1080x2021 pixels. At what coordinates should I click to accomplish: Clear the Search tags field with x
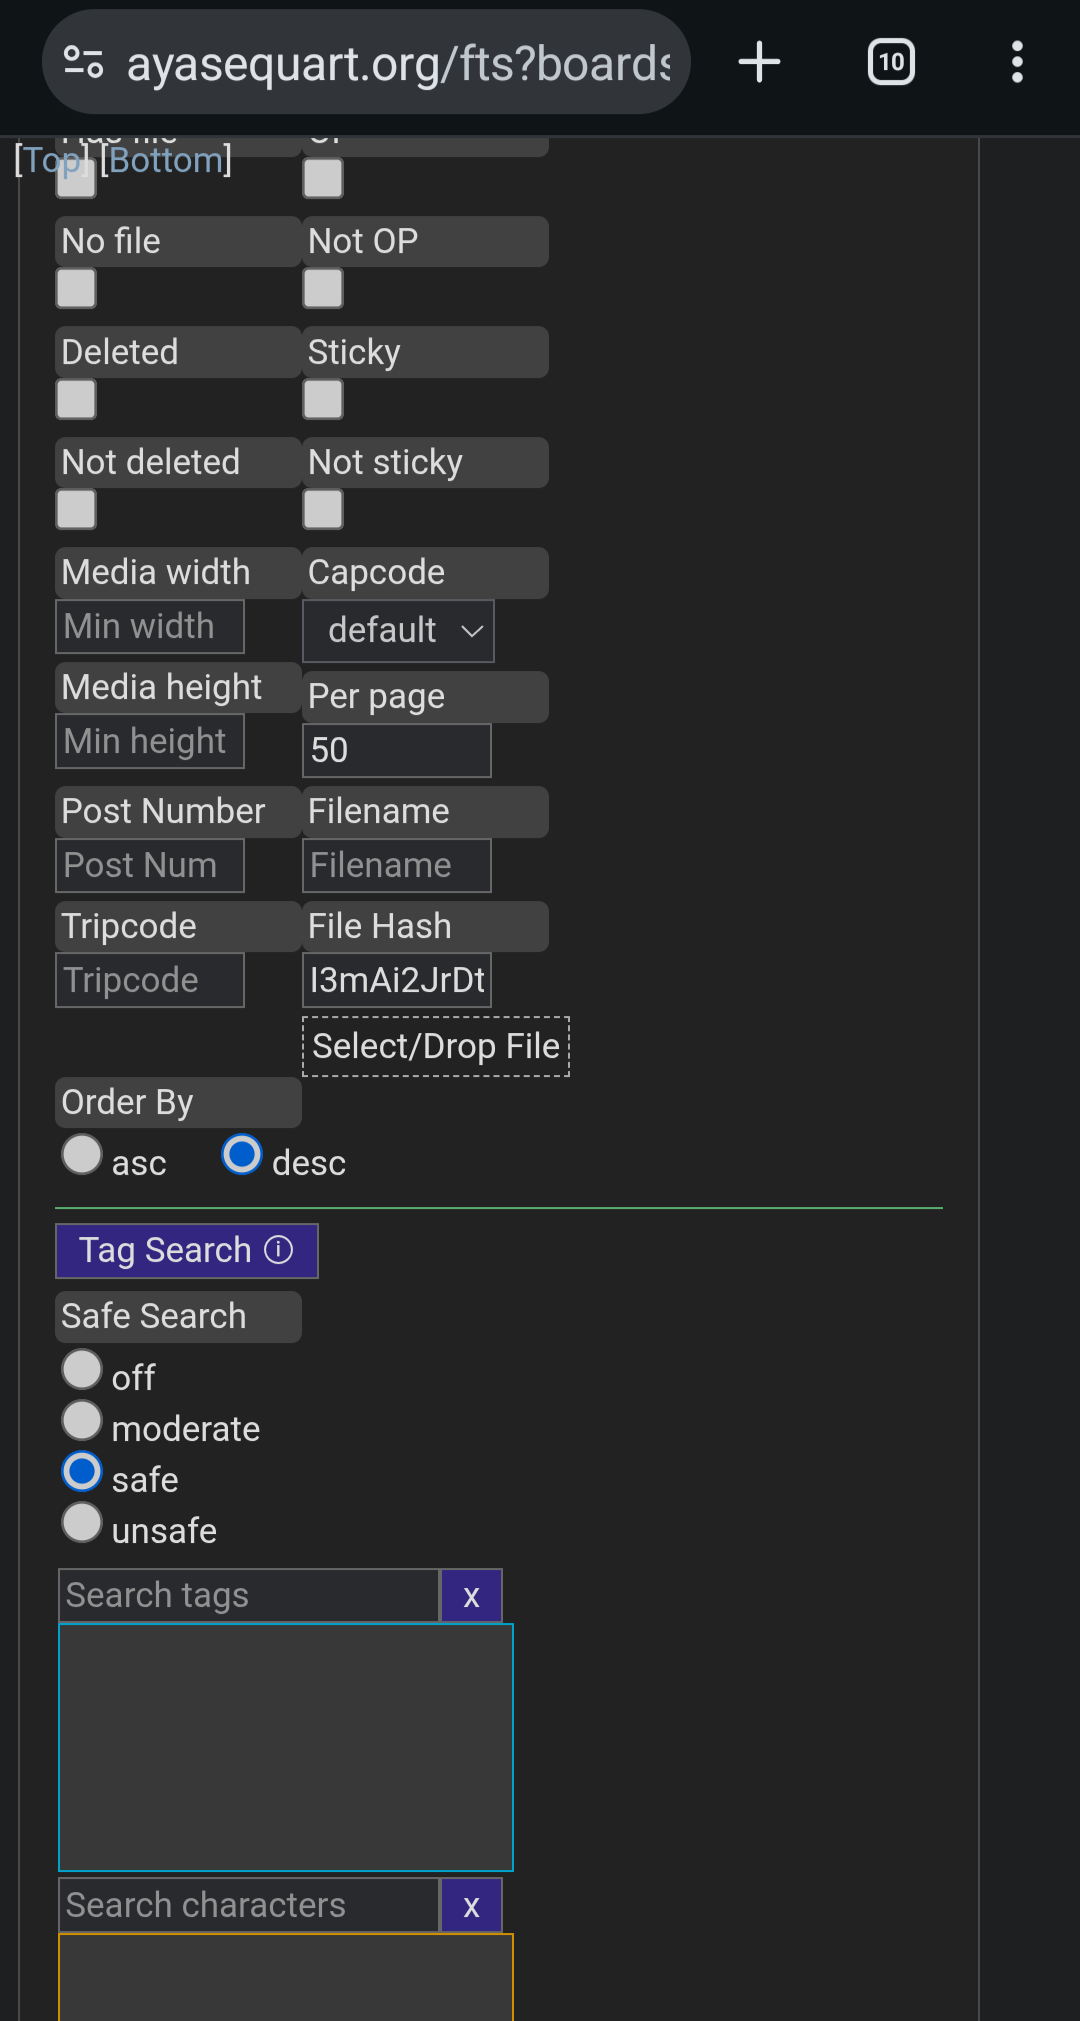coord(471,1596)
